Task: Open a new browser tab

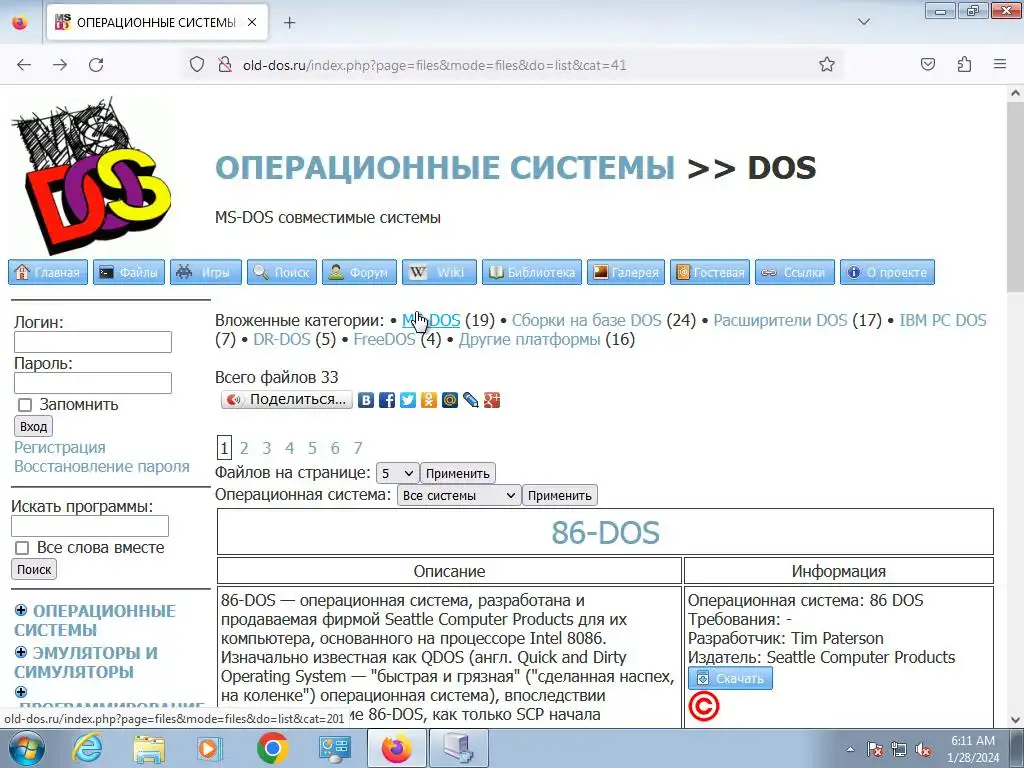Action: (x=289, y=23)
